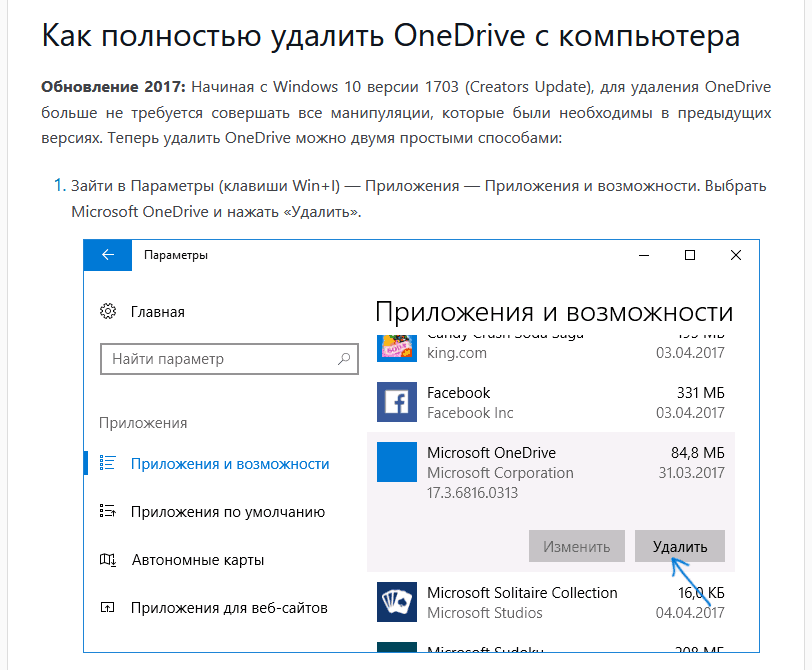Select the Microsoft Solitaire Collection entry name
812x670 pixels.
pyautogui.click(x=521, y=593)
